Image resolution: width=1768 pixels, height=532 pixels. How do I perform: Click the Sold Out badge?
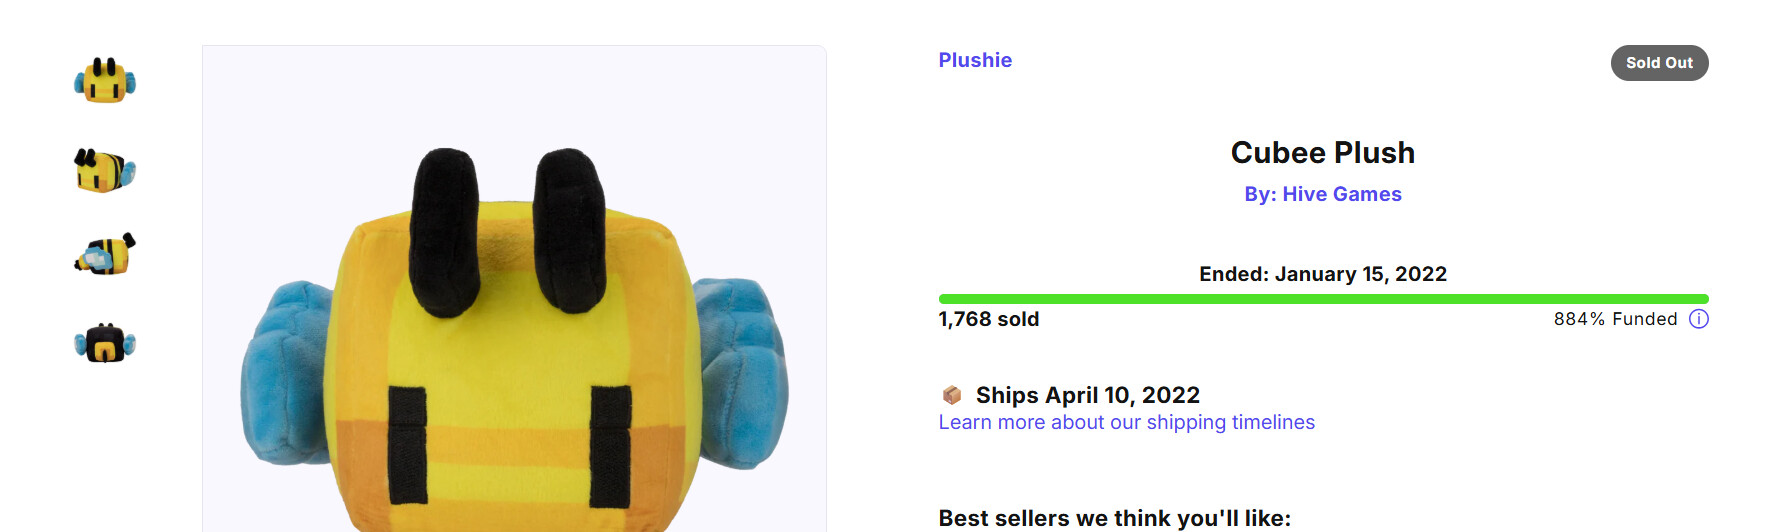pos(1659,63)
